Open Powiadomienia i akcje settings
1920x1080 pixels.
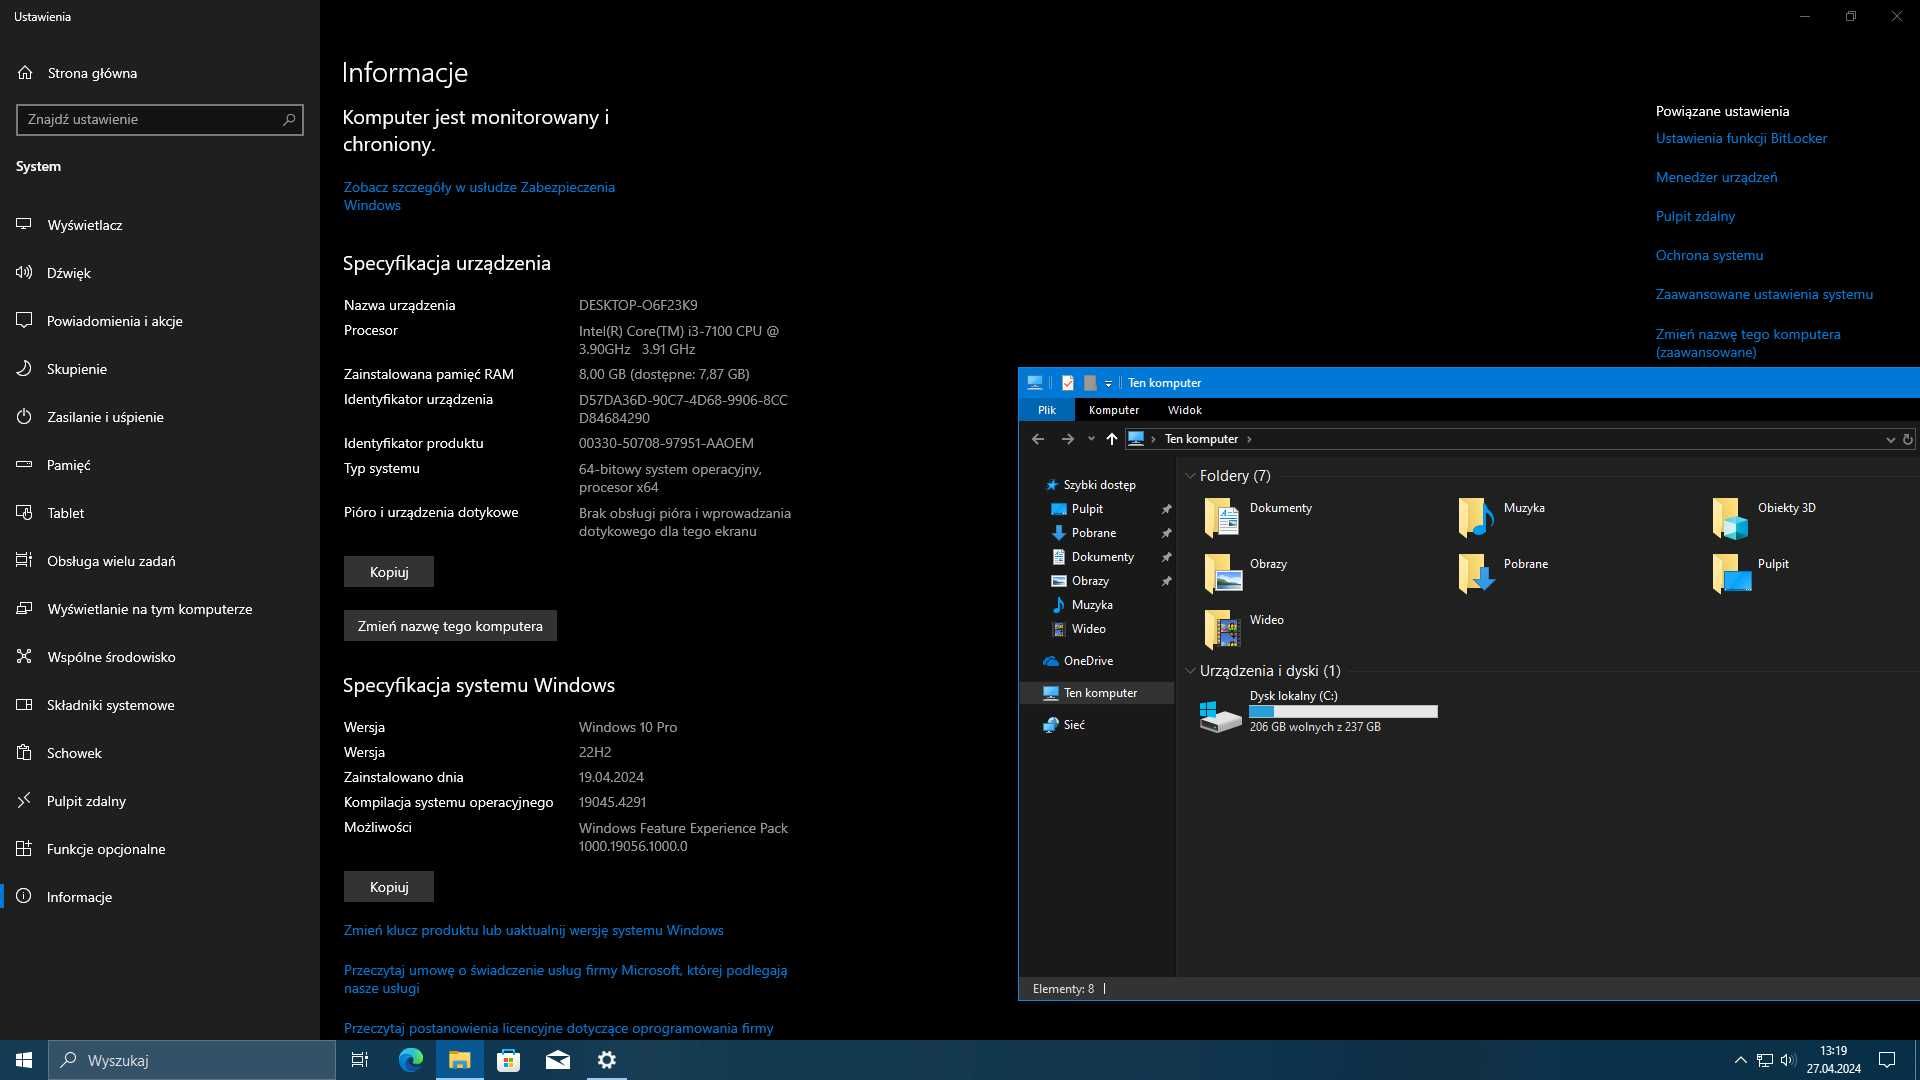point(160,321)
